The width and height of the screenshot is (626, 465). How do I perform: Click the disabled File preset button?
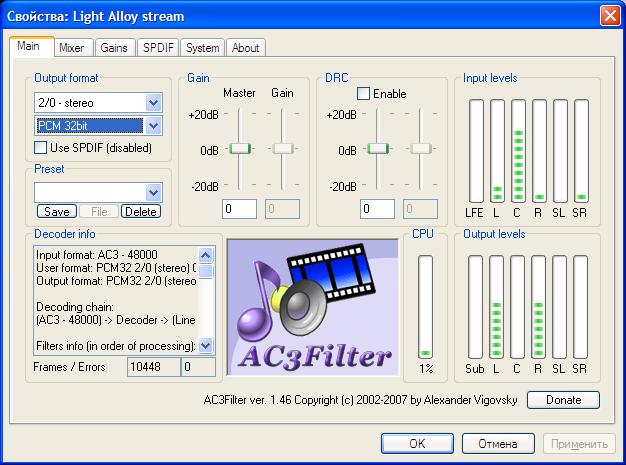(99, 211)
